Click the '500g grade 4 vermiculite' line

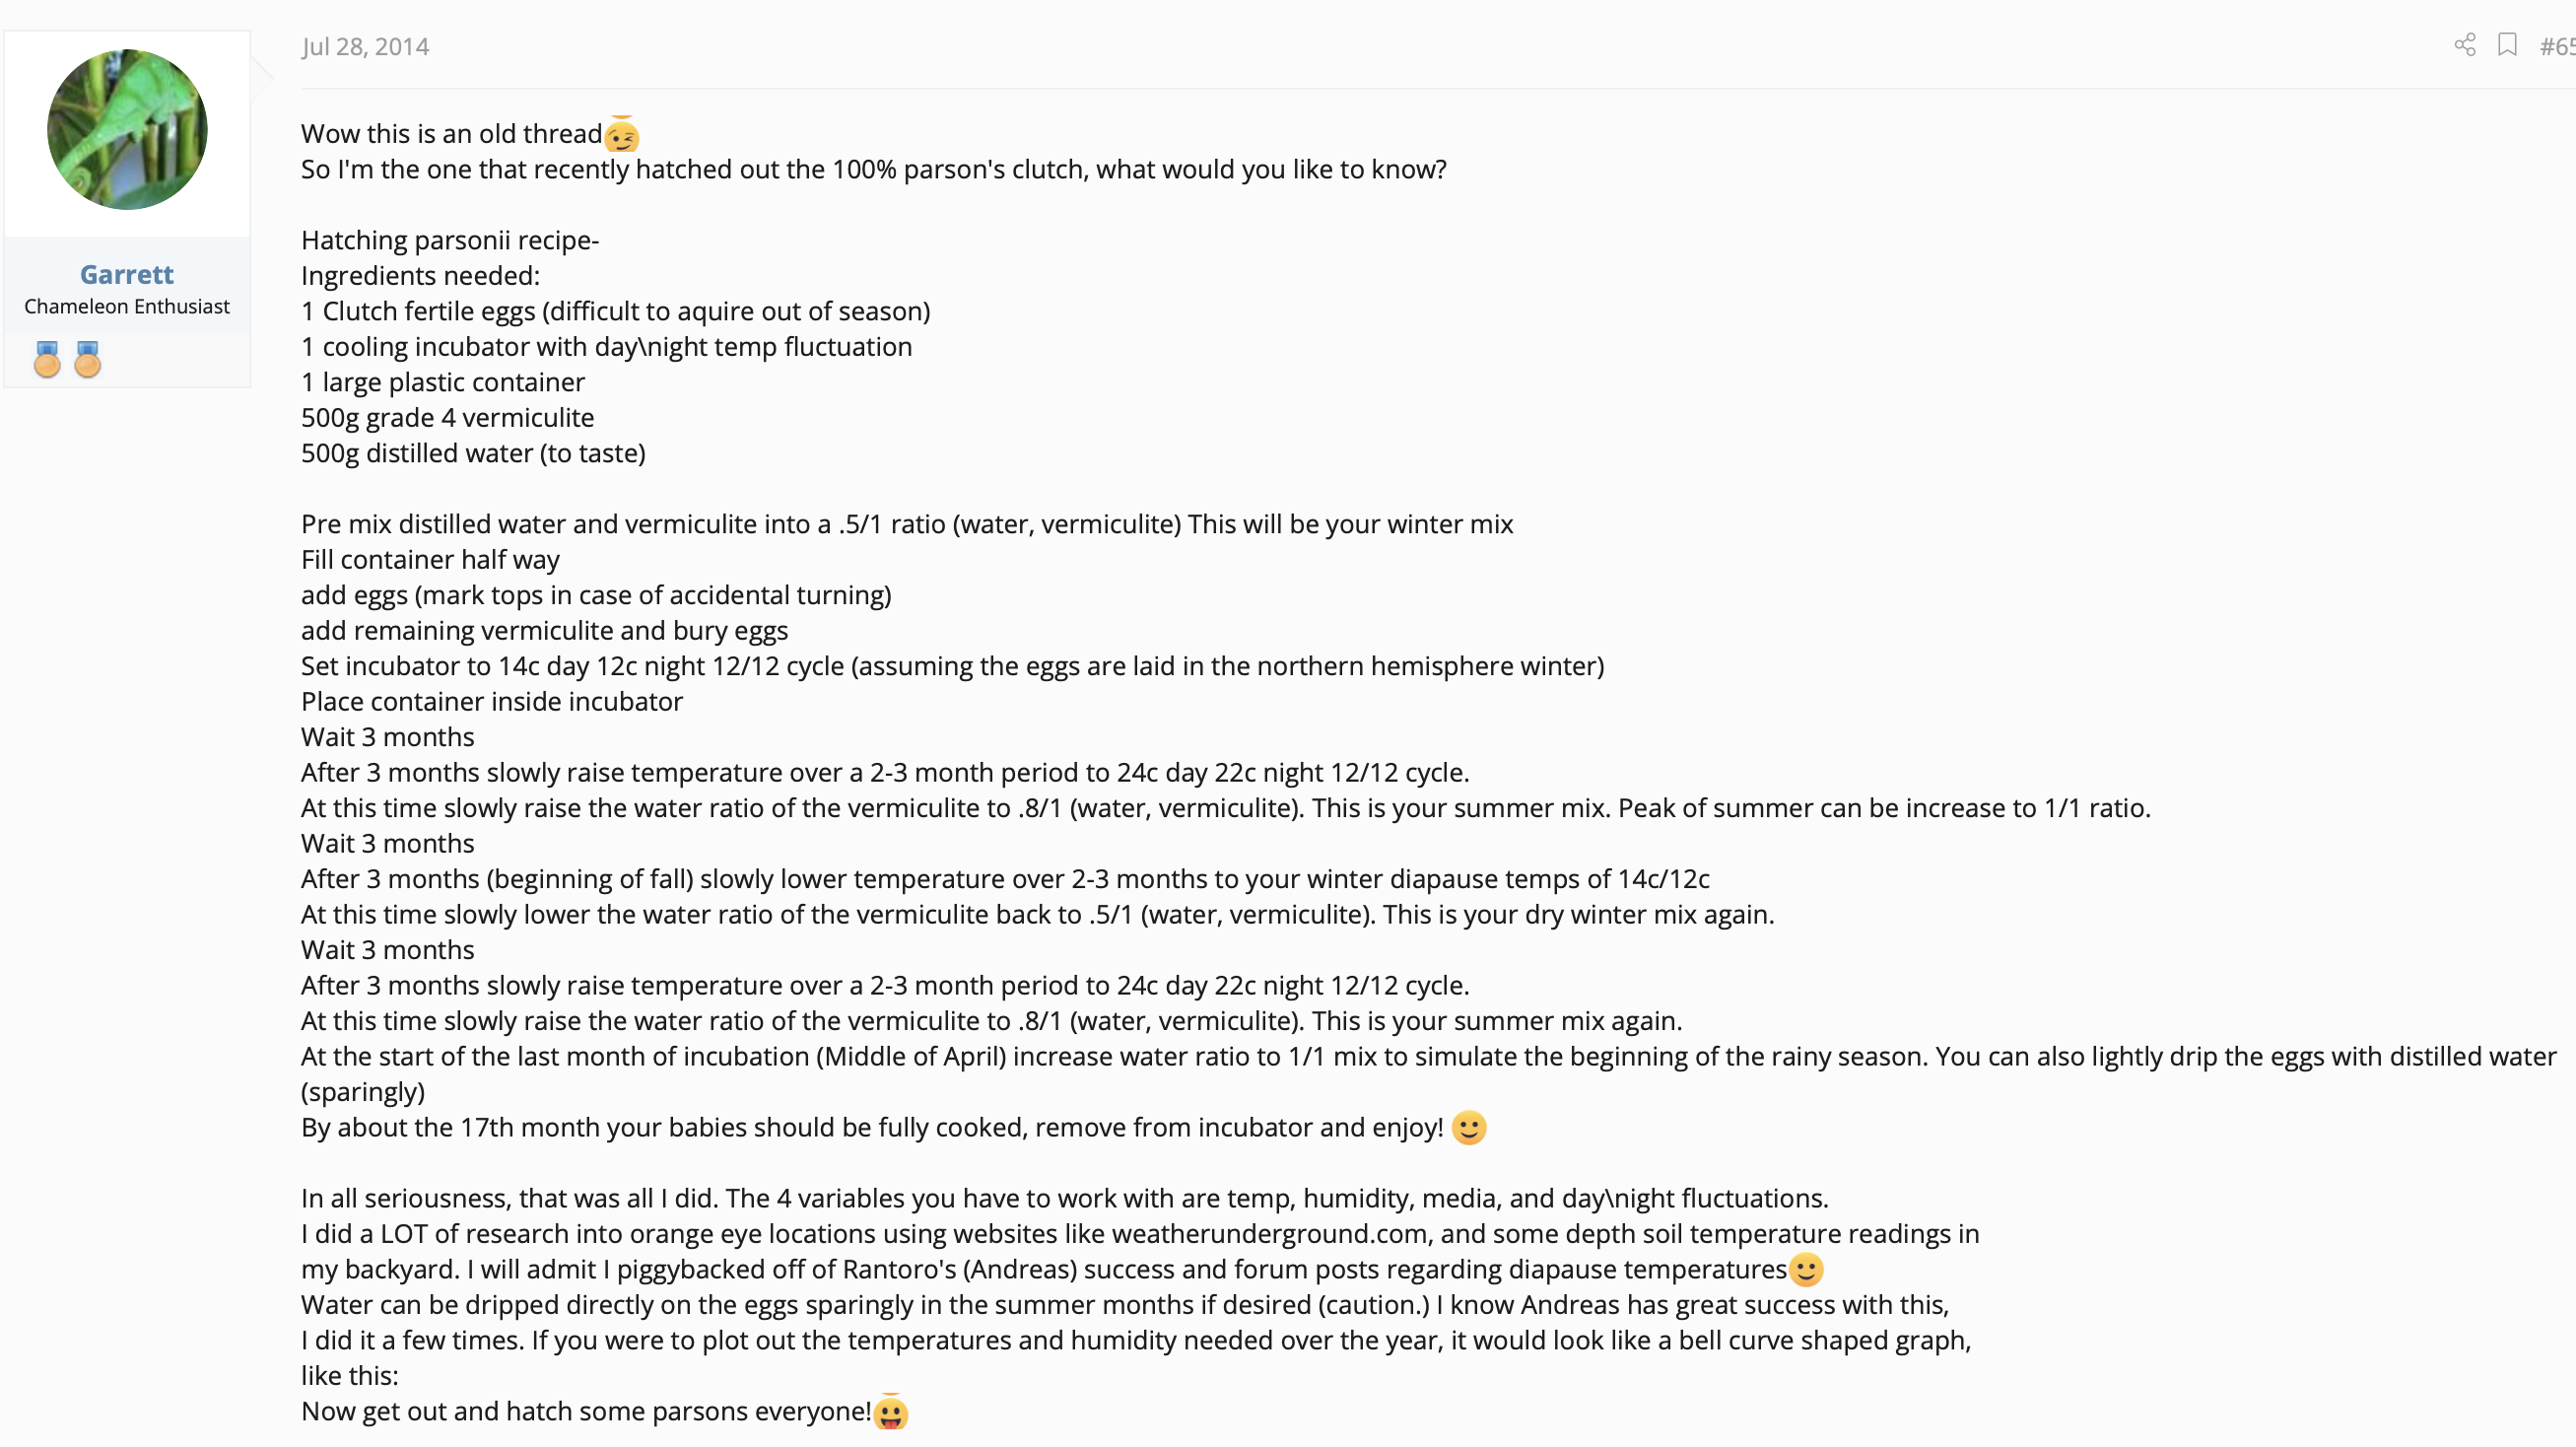tap(447, 418)
